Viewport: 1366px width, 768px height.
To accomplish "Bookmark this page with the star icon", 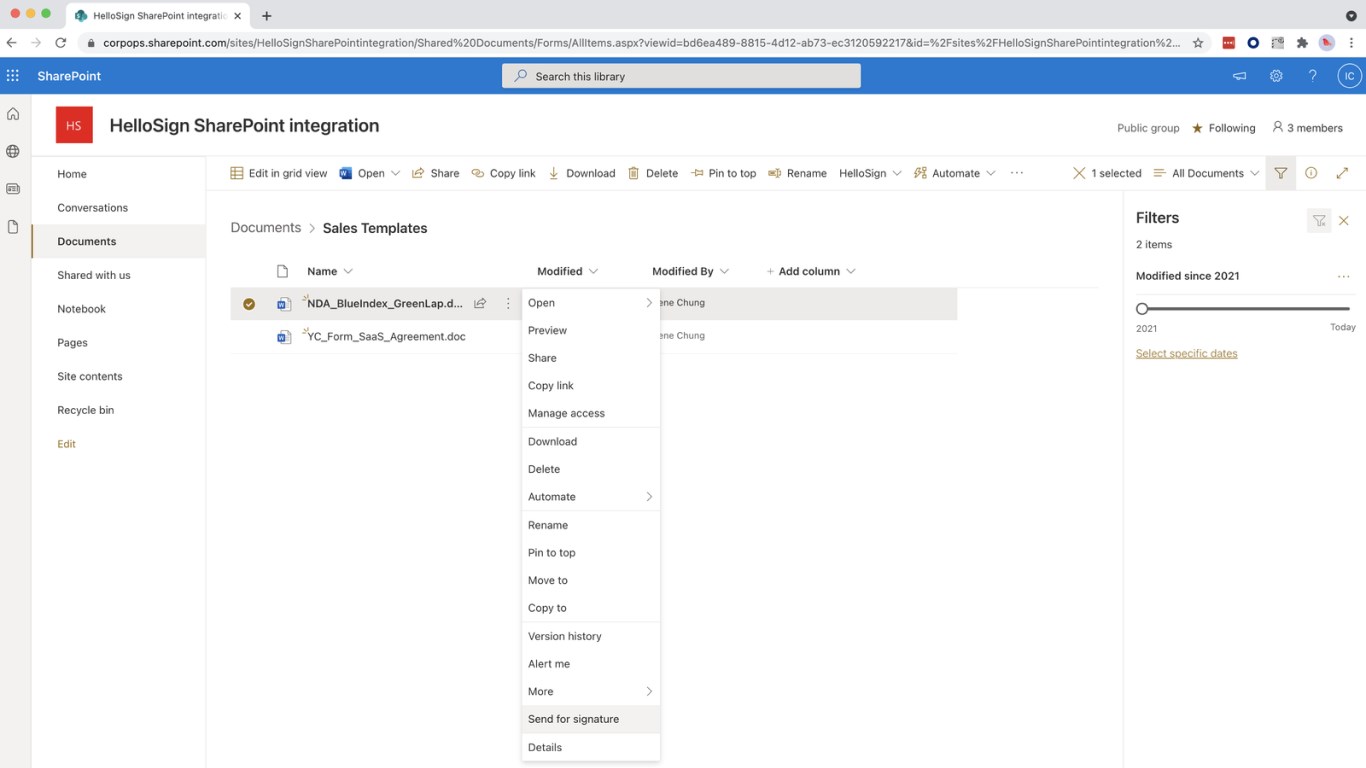I will click(1198, 43).
